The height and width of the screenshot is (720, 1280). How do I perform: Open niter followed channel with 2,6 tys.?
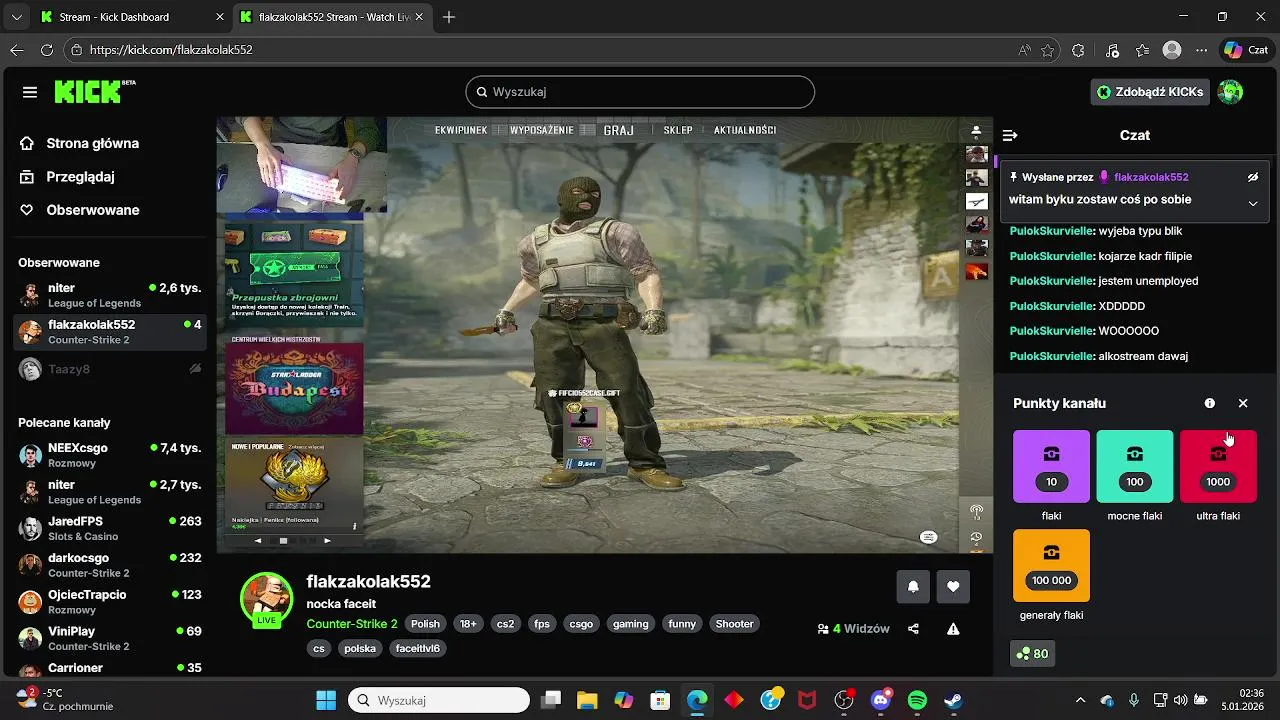[x=110, y=295]
